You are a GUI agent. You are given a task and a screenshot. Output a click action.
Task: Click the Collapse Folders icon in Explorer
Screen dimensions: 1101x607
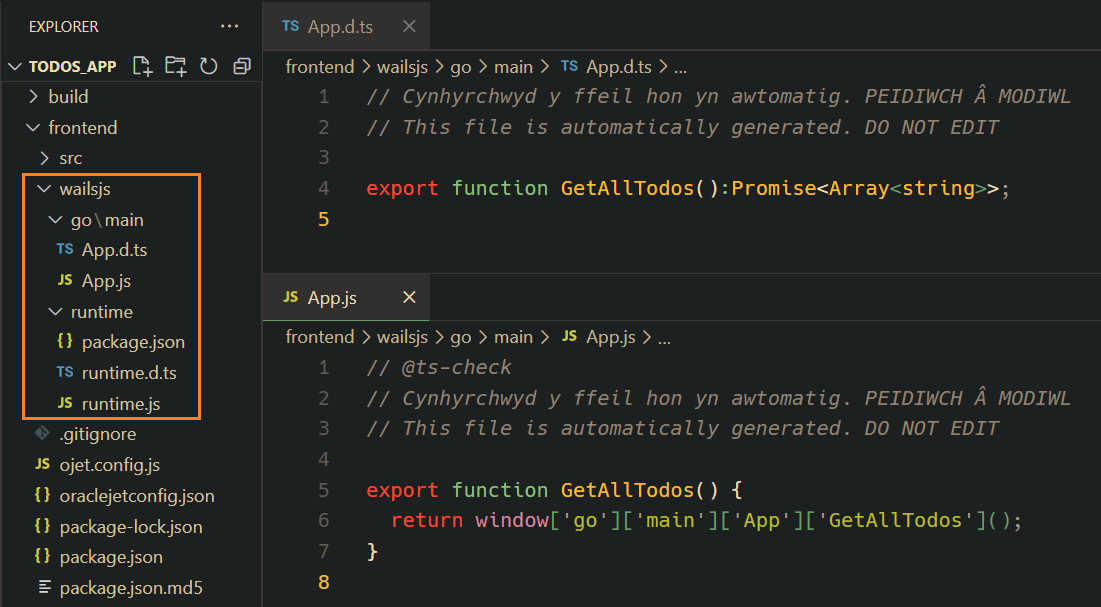point(240,66)
